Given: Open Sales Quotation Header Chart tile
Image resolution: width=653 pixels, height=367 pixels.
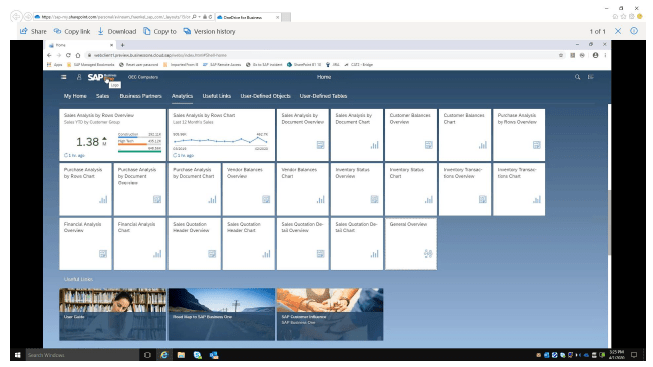Looking at the screenshot, I should pyautogui.click(x=249, y=244).
